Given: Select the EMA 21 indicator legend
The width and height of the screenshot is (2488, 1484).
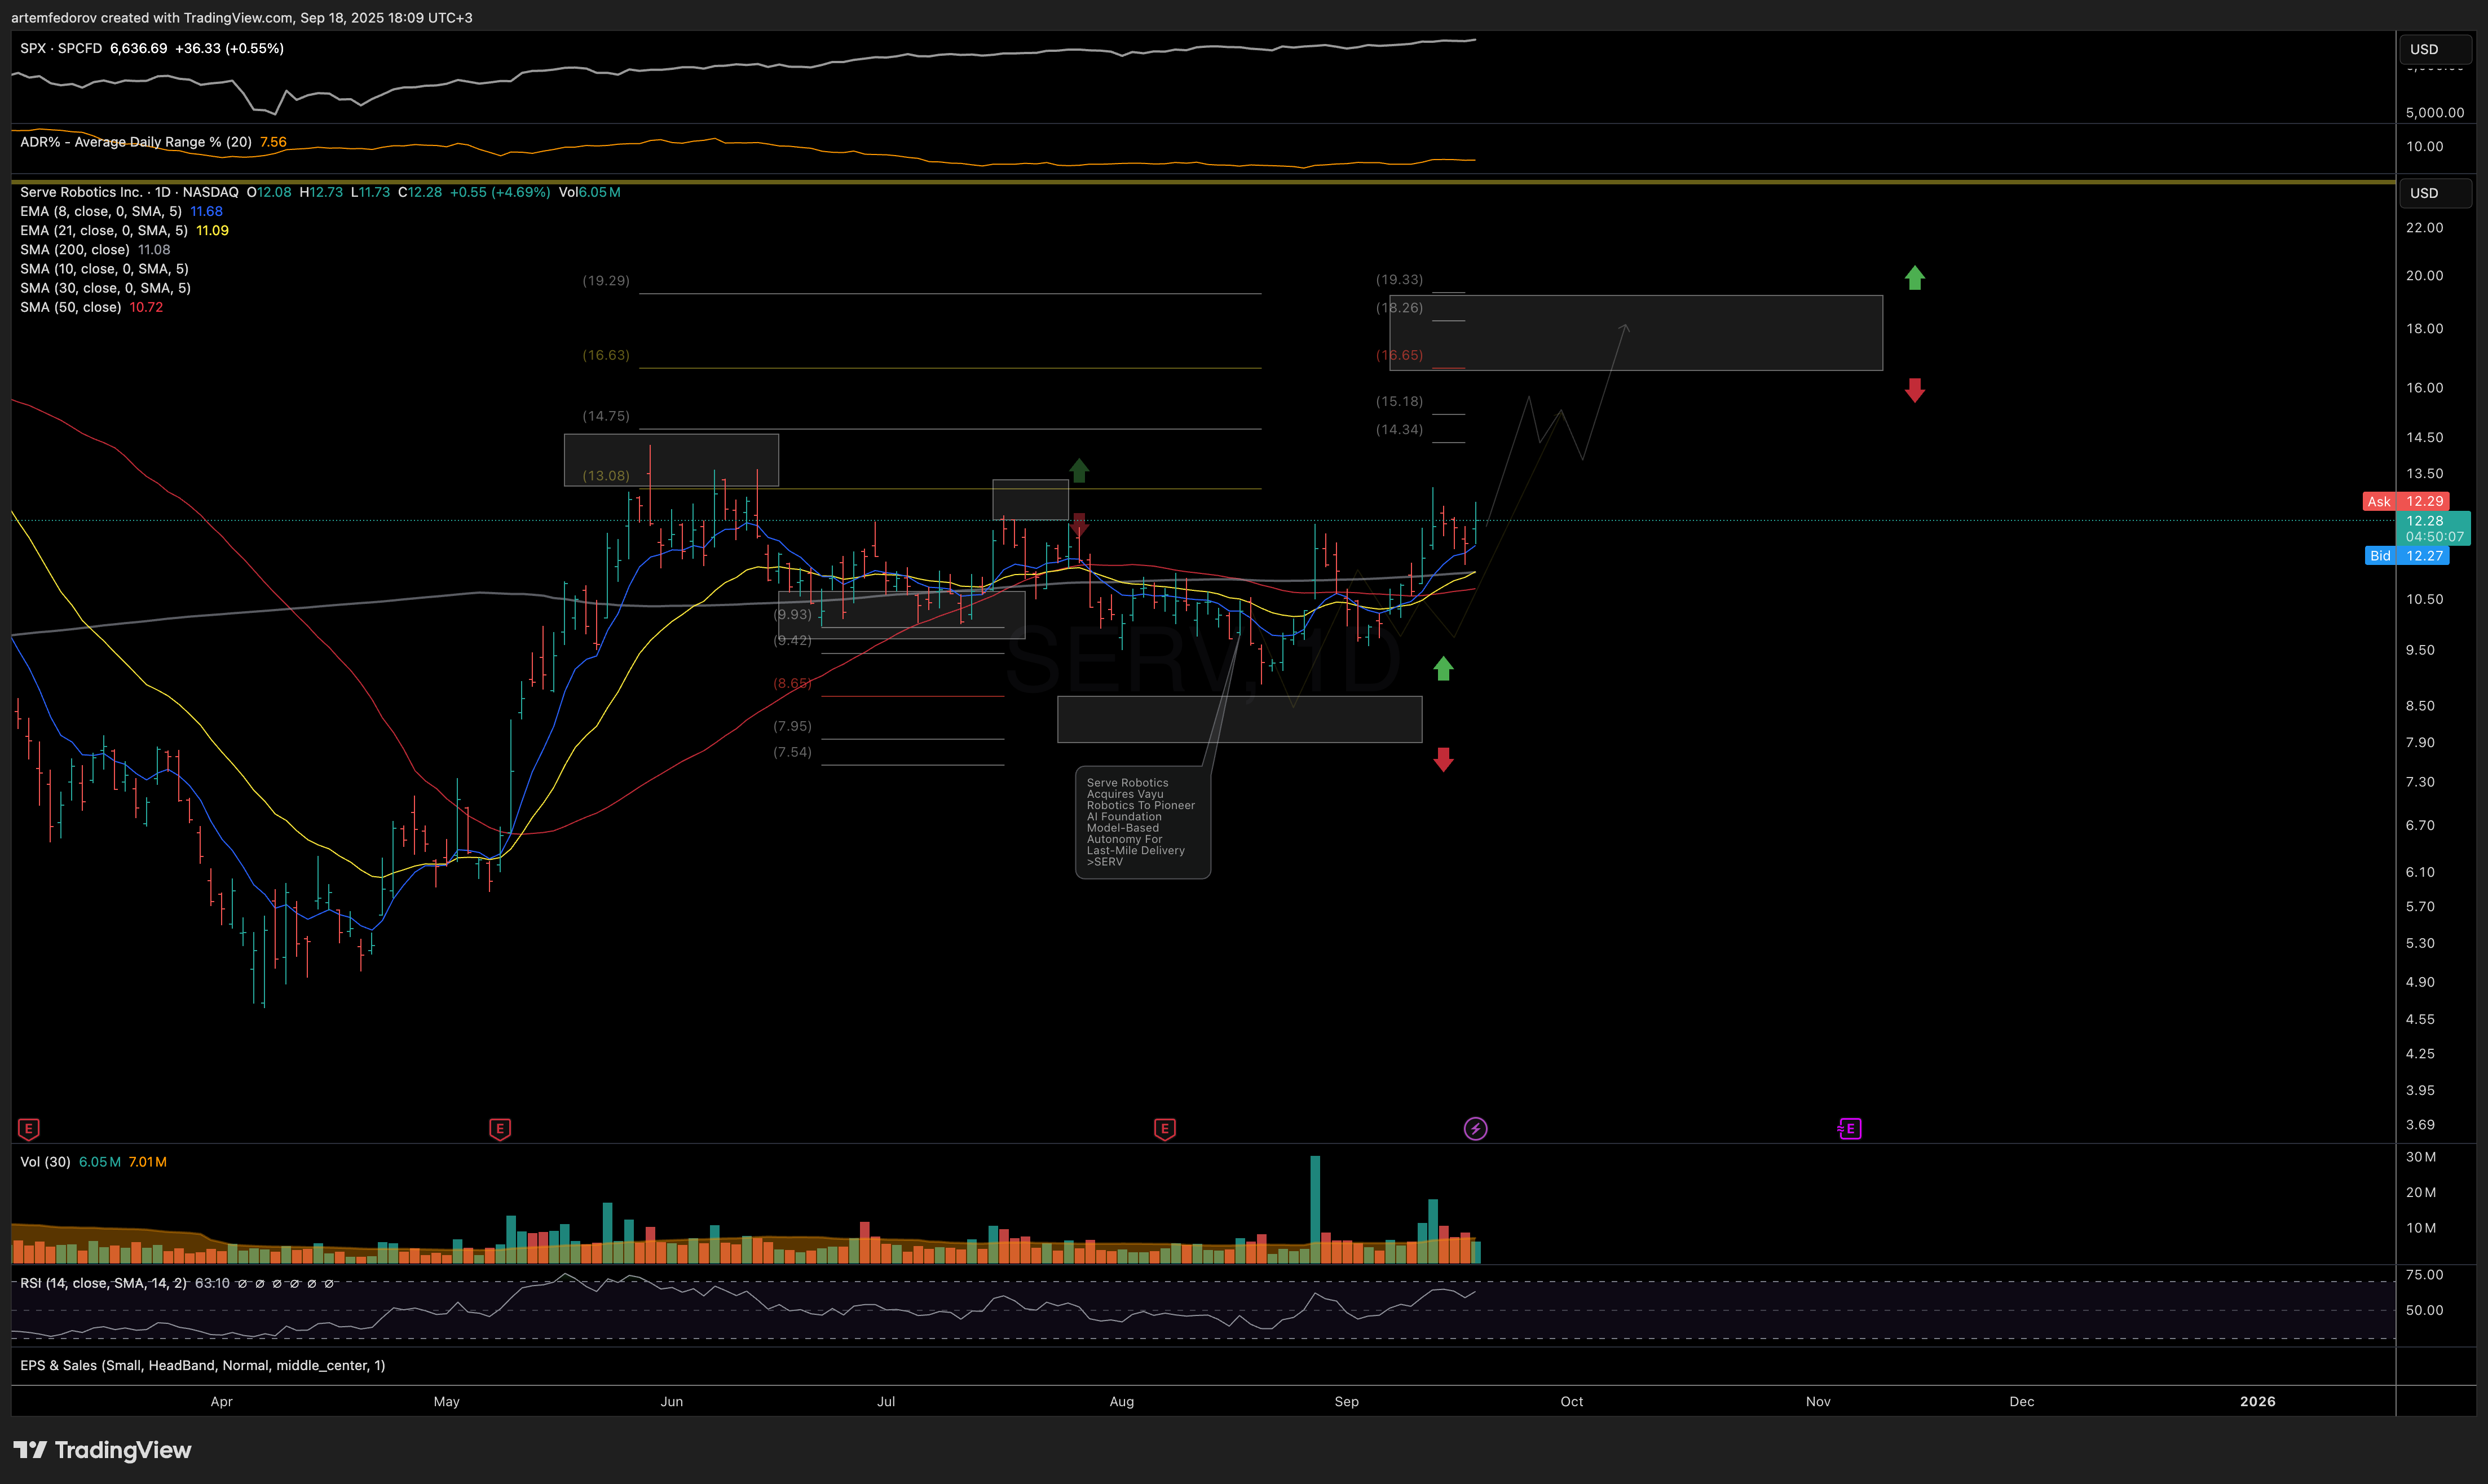Looking at the screenshot, I should 104,230.
